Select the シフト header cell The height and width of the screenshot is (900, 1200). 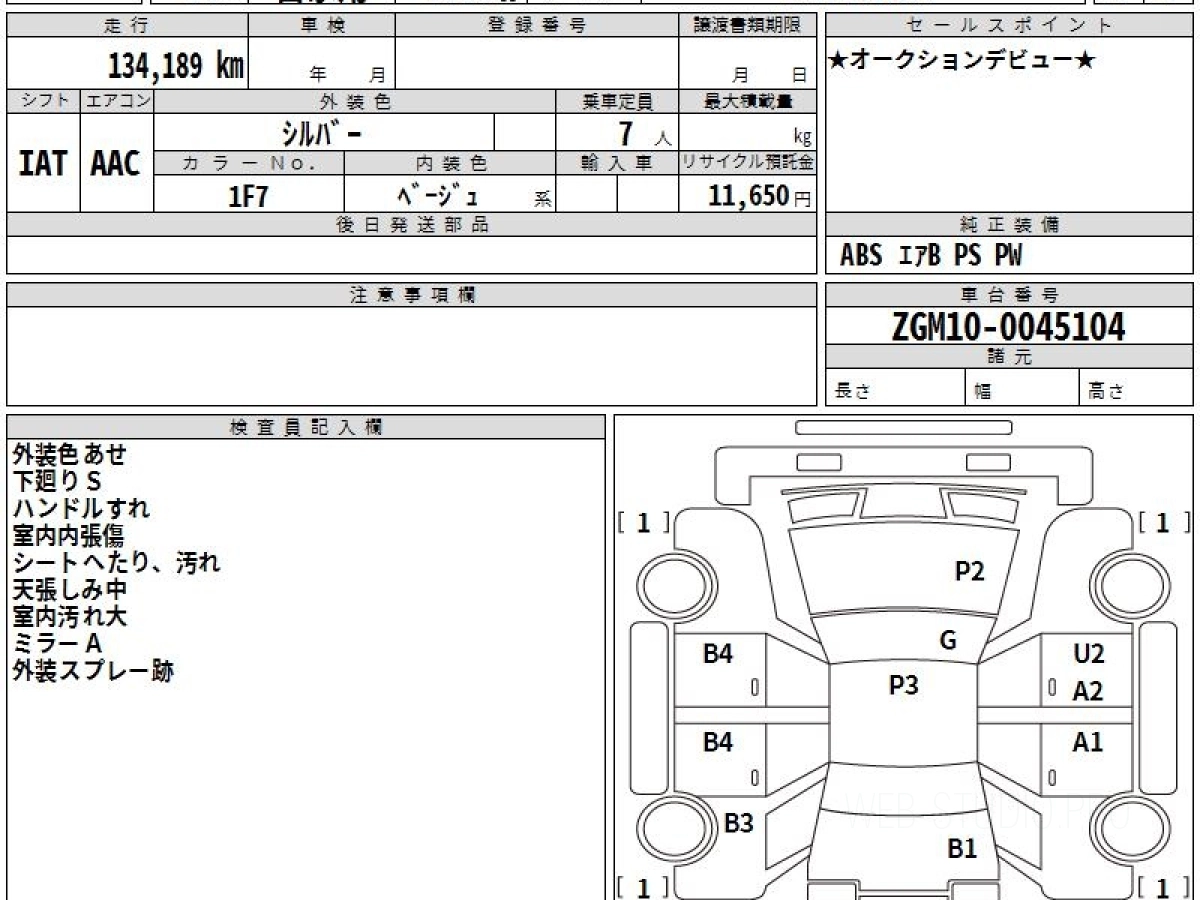[x=43, y=101]
